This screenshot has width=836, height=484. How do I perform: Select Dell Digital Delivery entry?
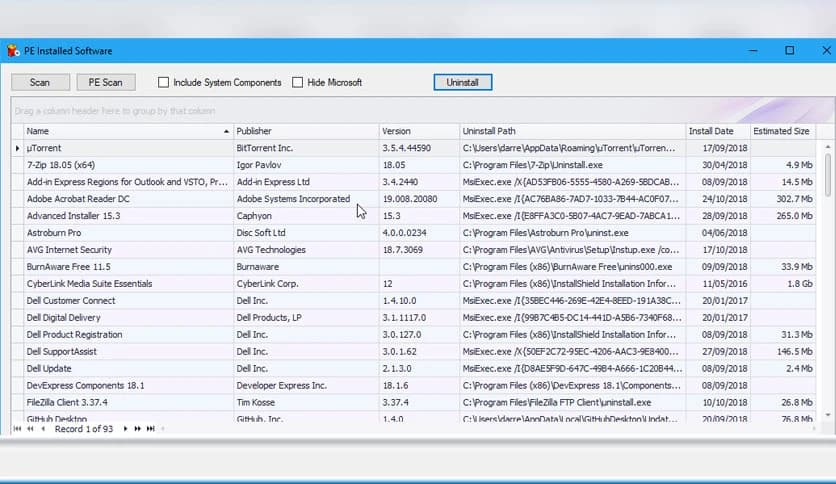point(63,318)
